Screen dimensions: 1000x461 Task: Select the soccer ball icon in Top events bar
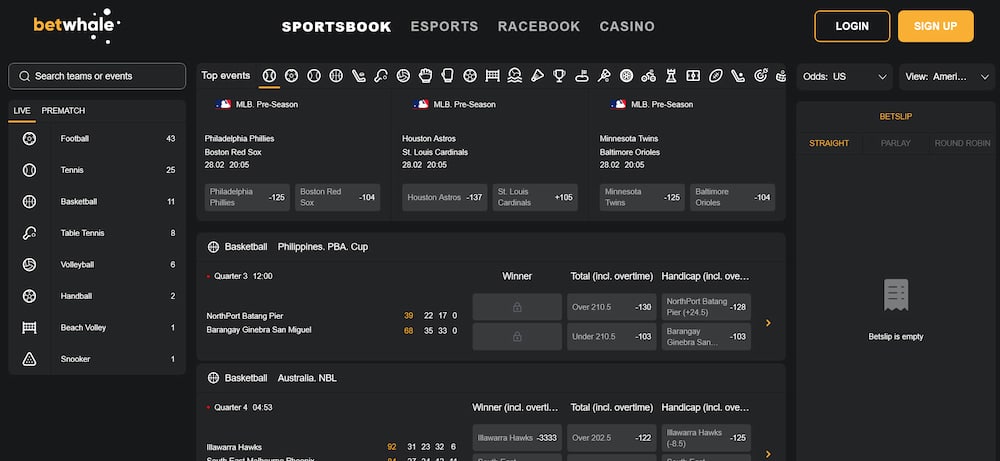(x=291, y=76)
